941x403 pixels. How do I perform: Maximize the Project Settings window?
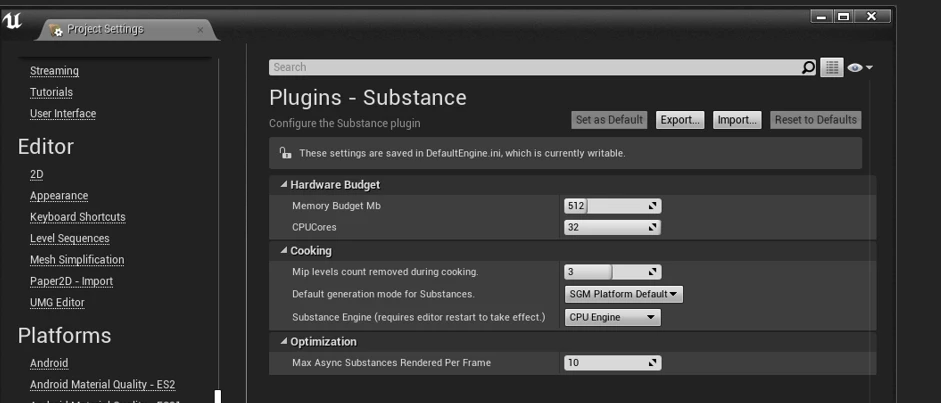click(843, 17)
